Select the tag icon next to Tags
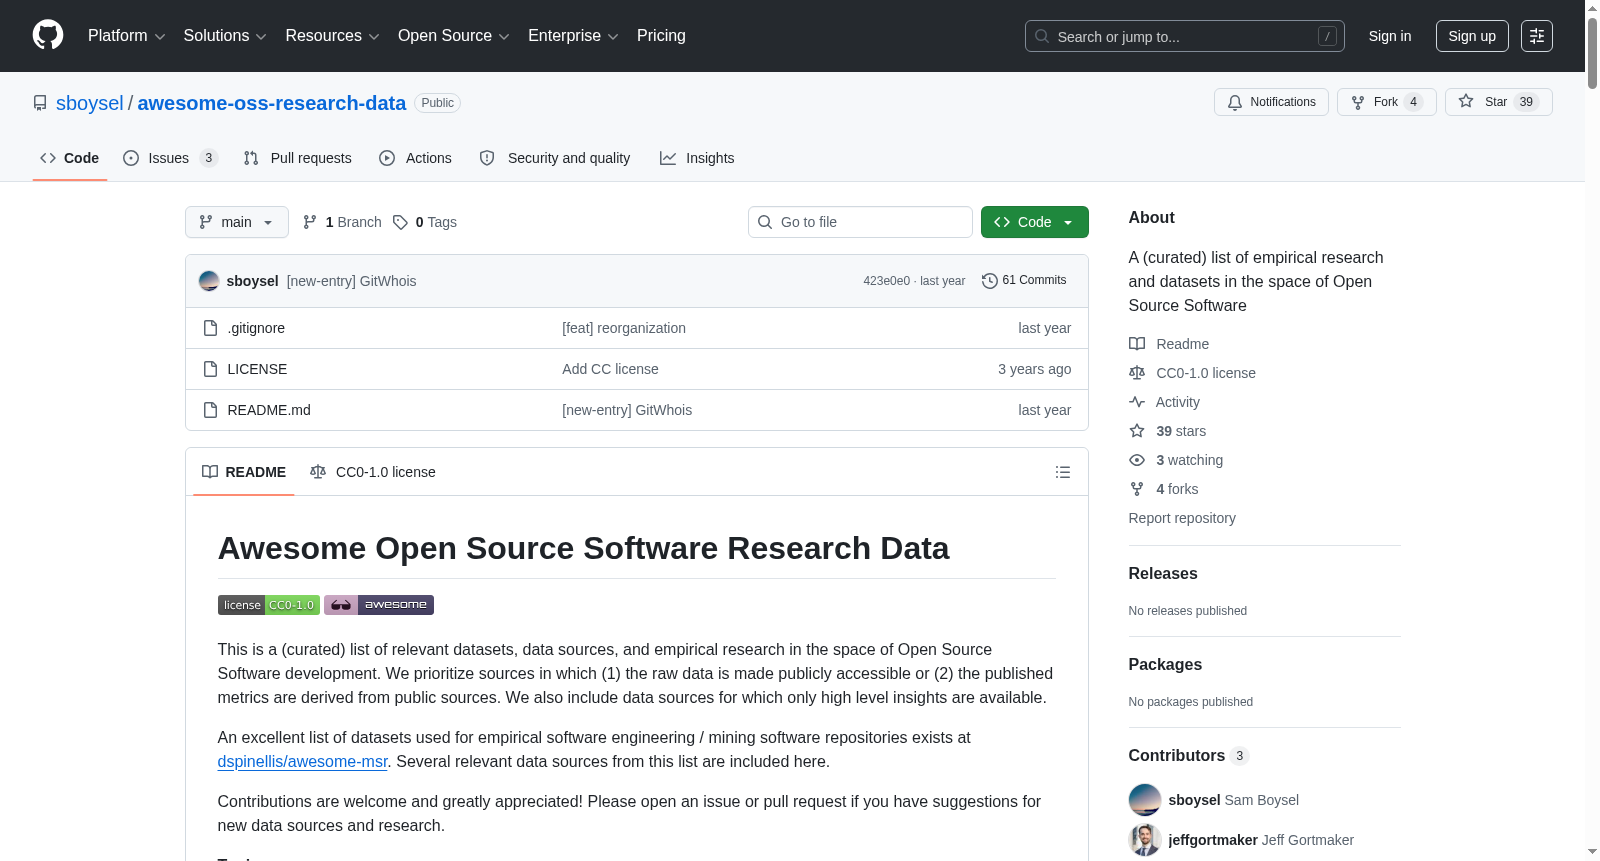Image resolution: width=1600 pixels, height=861 pixels. (x=400, y=222)
